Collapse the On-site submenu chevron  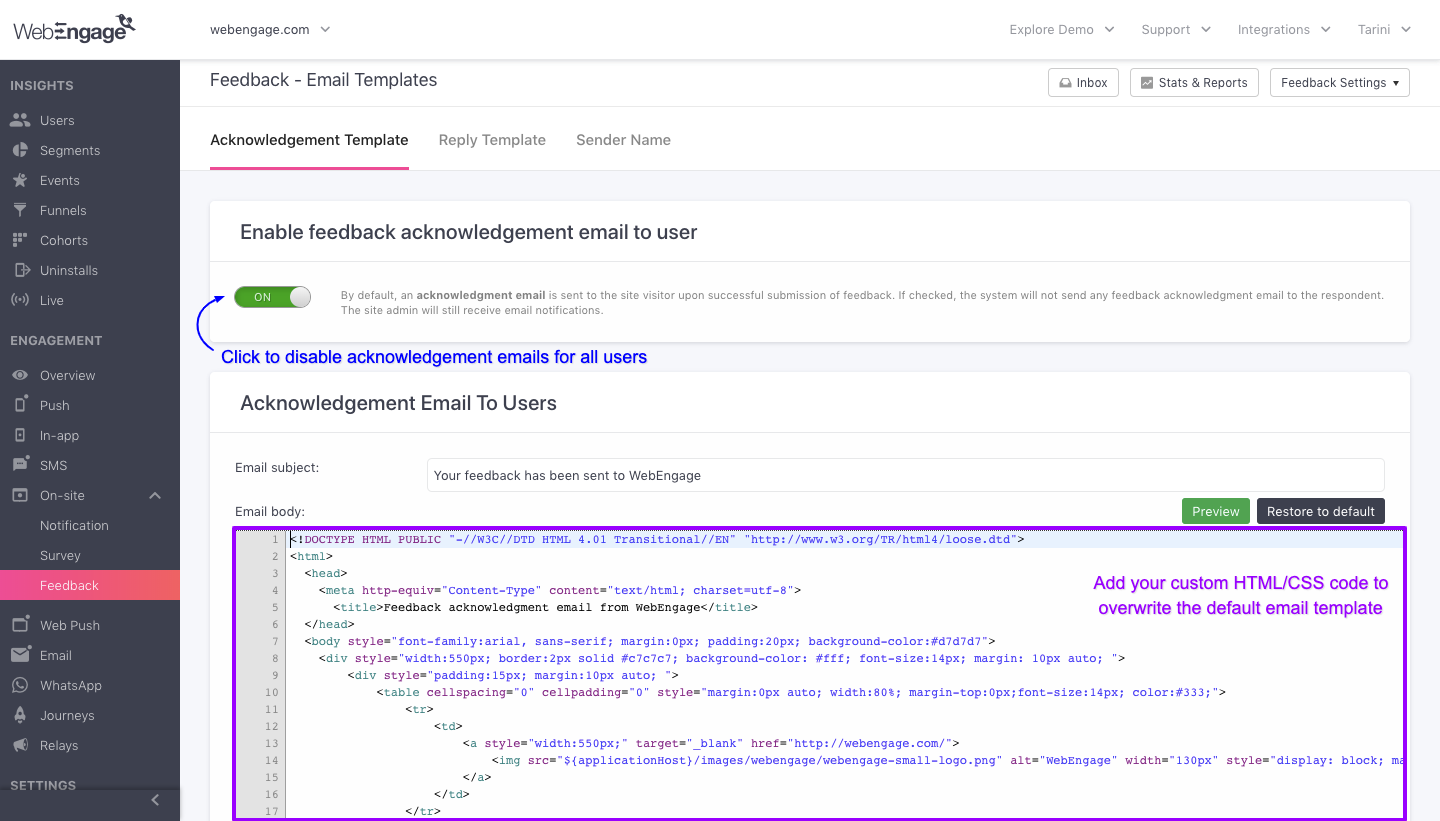tap(155, 495)
